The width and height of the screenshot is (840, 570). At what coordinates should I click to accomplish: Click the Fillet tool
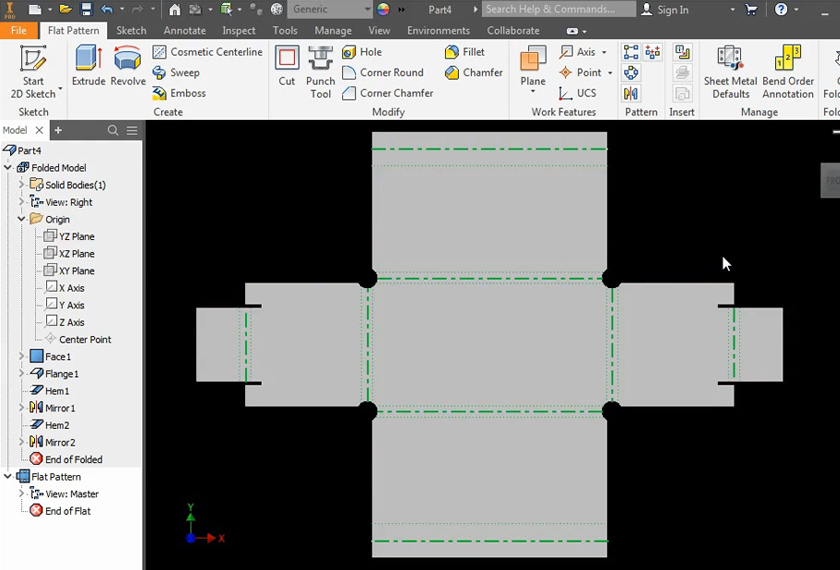[465, 52]
